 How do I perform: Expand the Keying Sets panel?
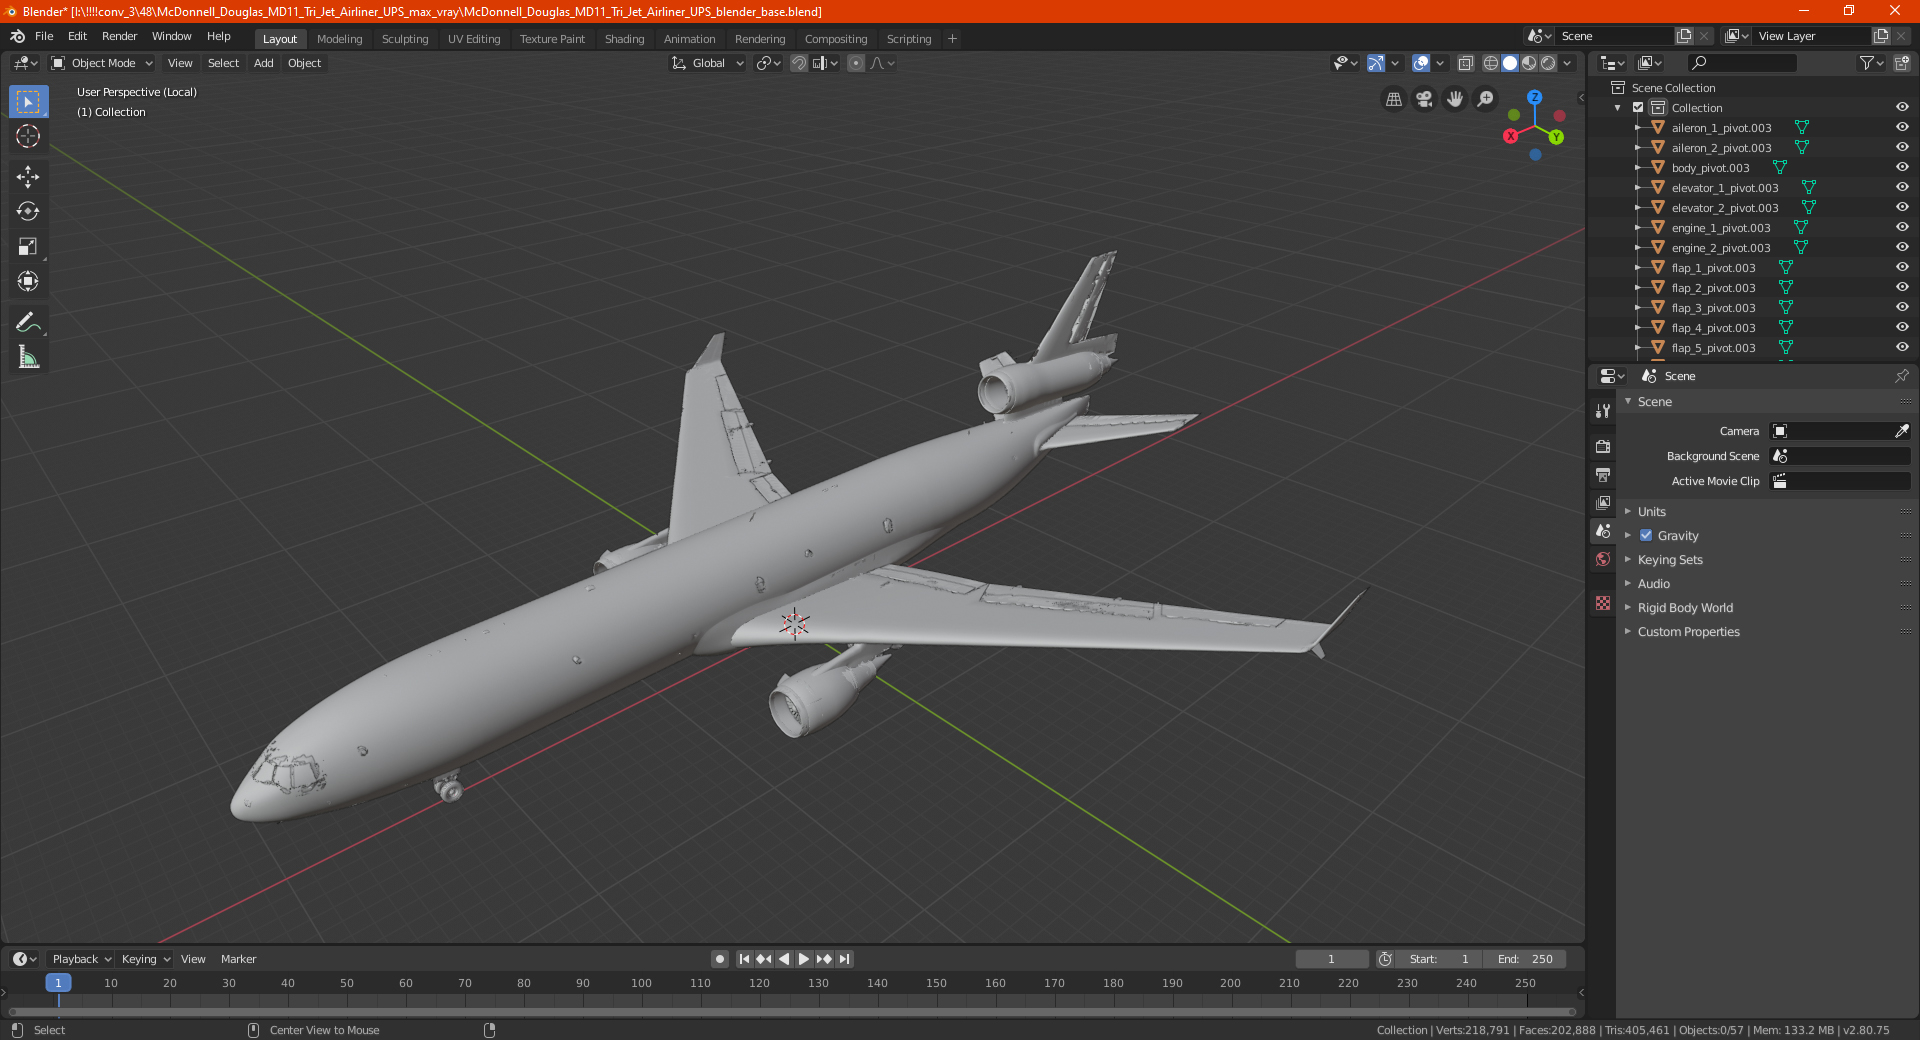(x=1669, y=559)
